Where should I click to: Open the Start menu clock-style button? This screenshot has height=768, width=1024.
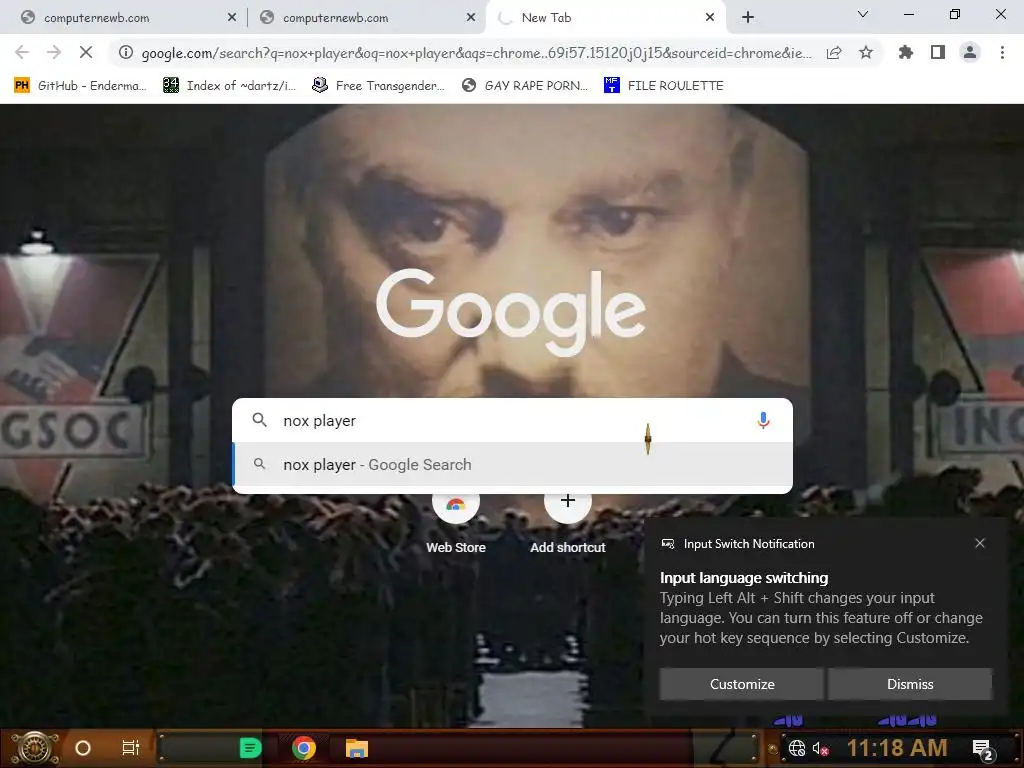(x=36, y=748)
